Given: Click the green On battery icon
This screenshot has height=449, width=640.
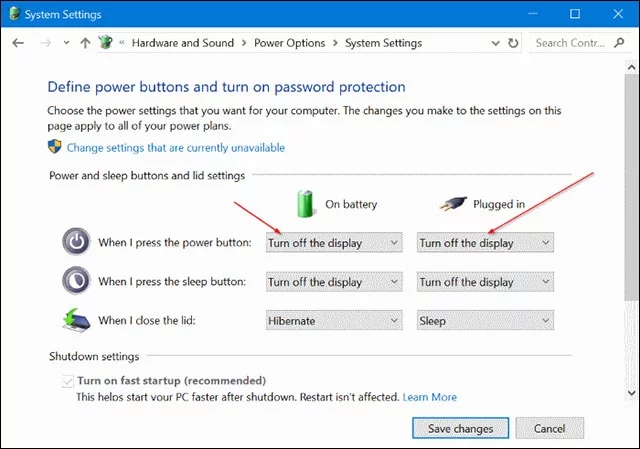Looking at the screenshot, I should click(306, 202).
